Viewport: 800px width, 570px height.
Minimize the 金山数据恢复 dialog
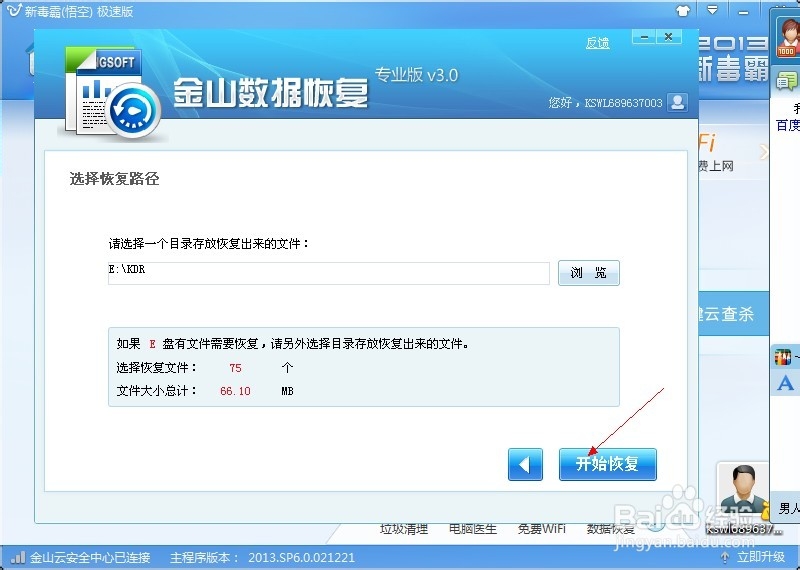[x=644, y=37]
